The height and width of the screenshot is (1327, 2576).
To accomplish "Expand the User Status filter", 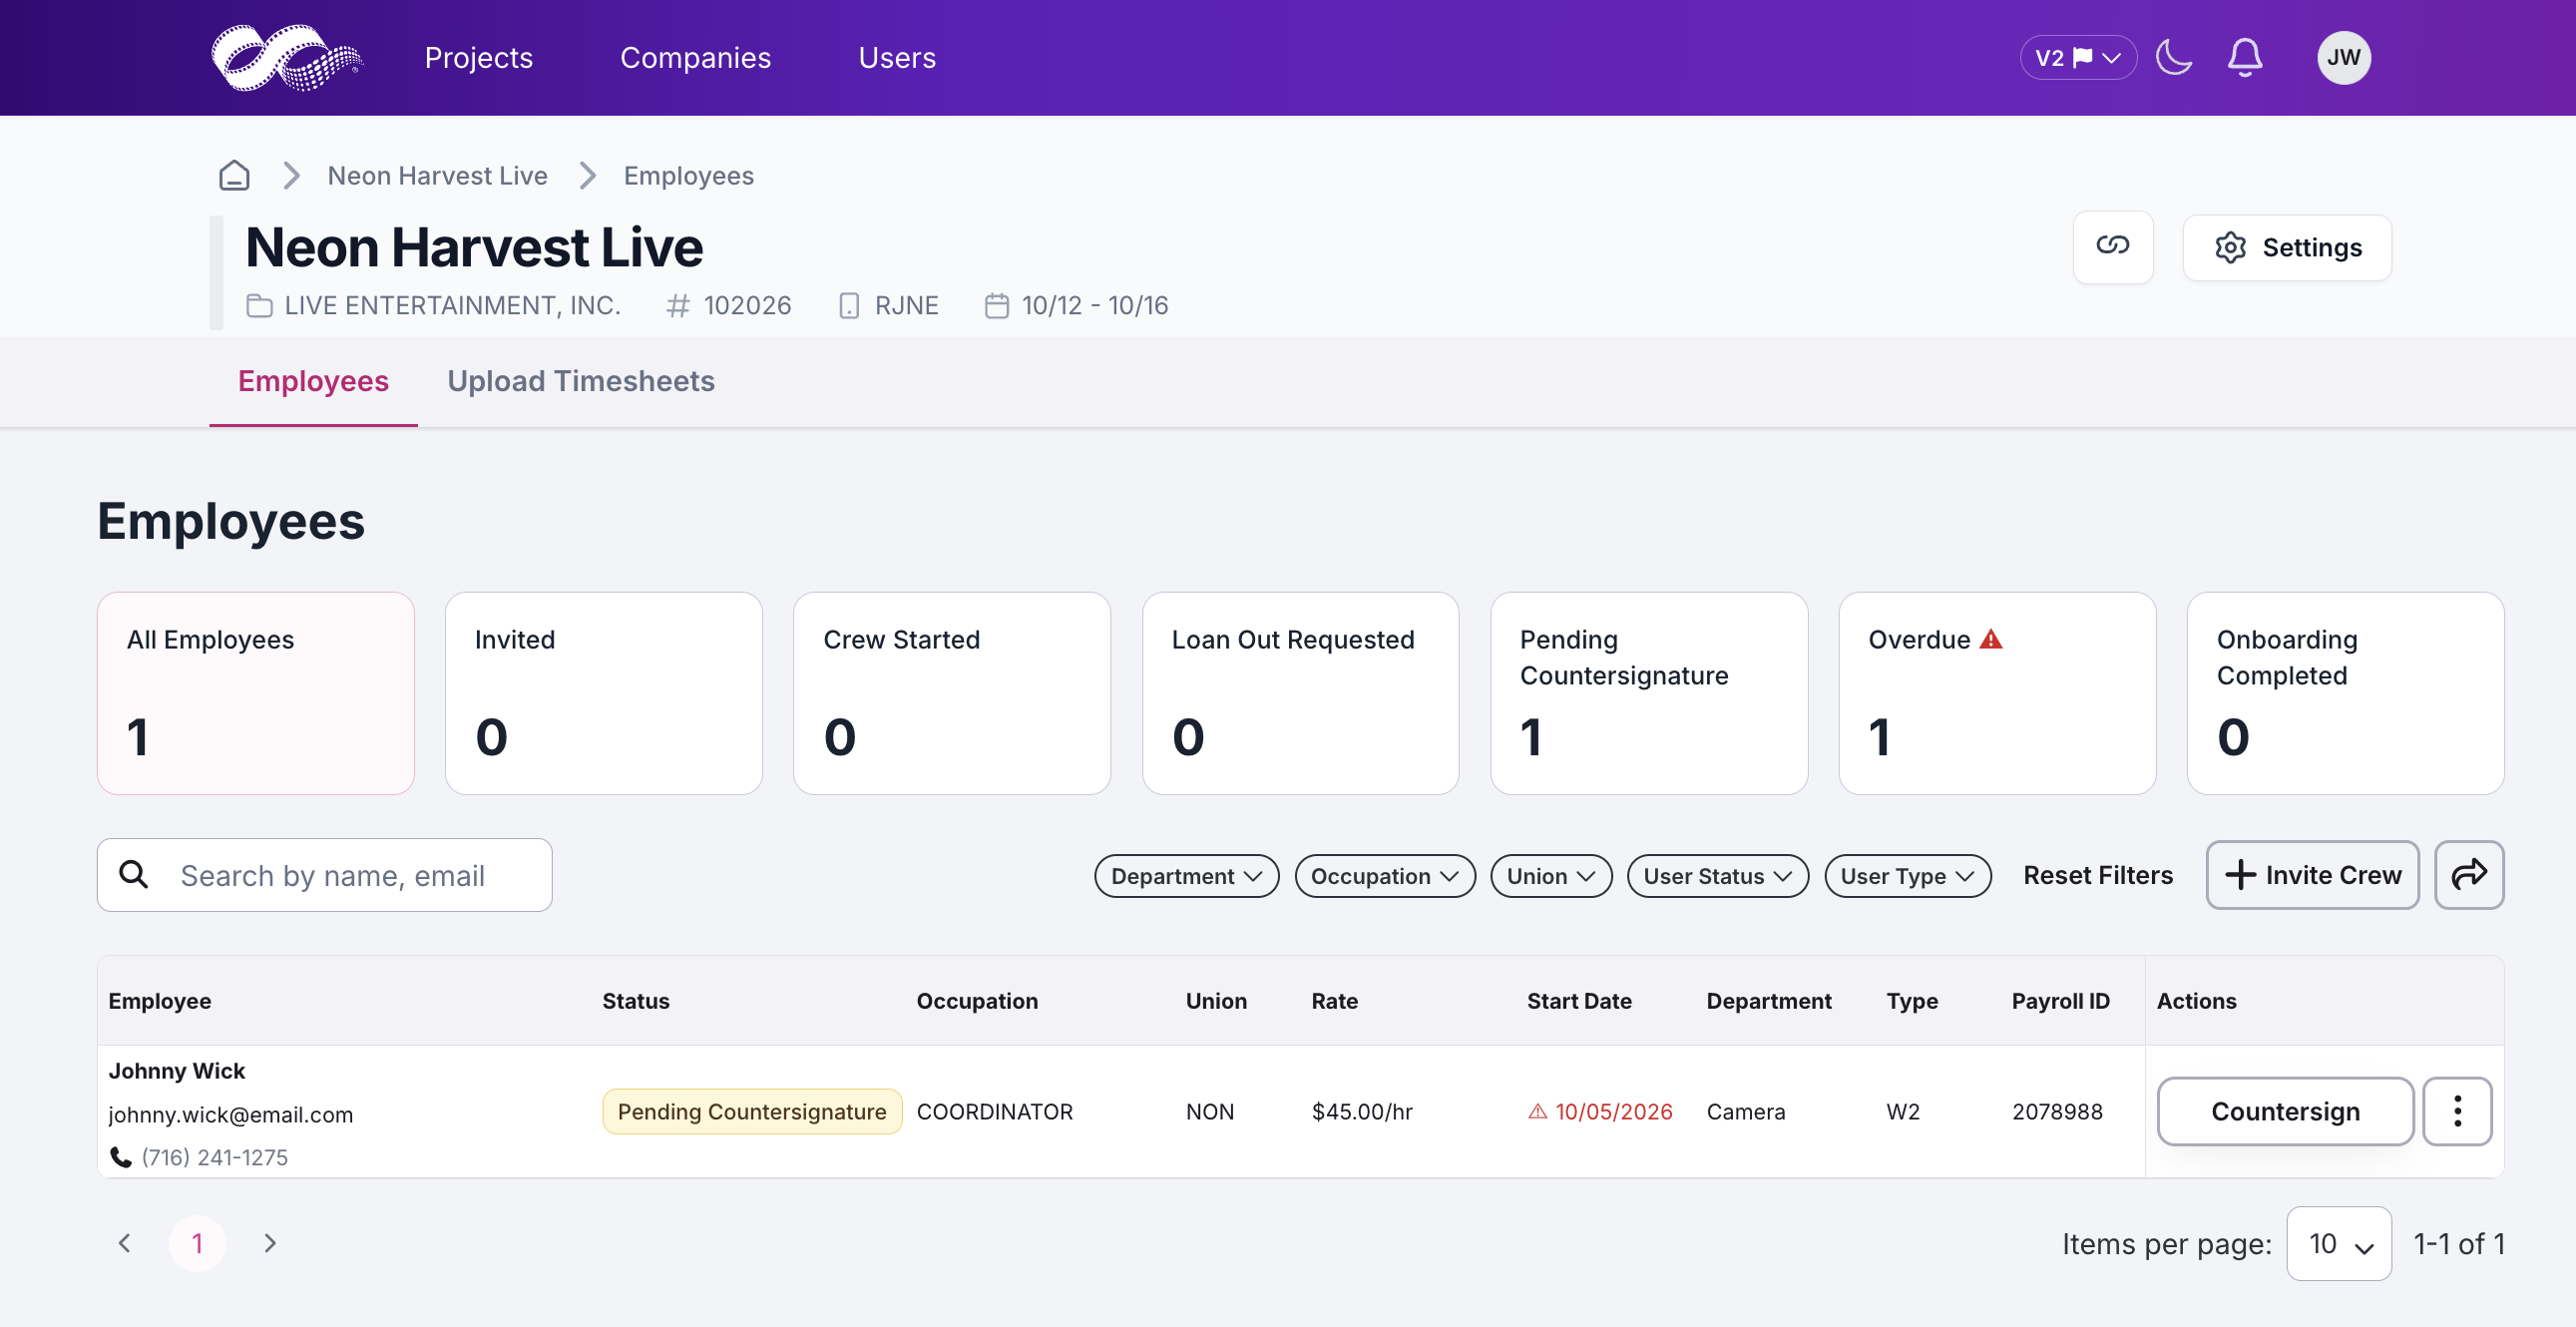I will 1717,876.
